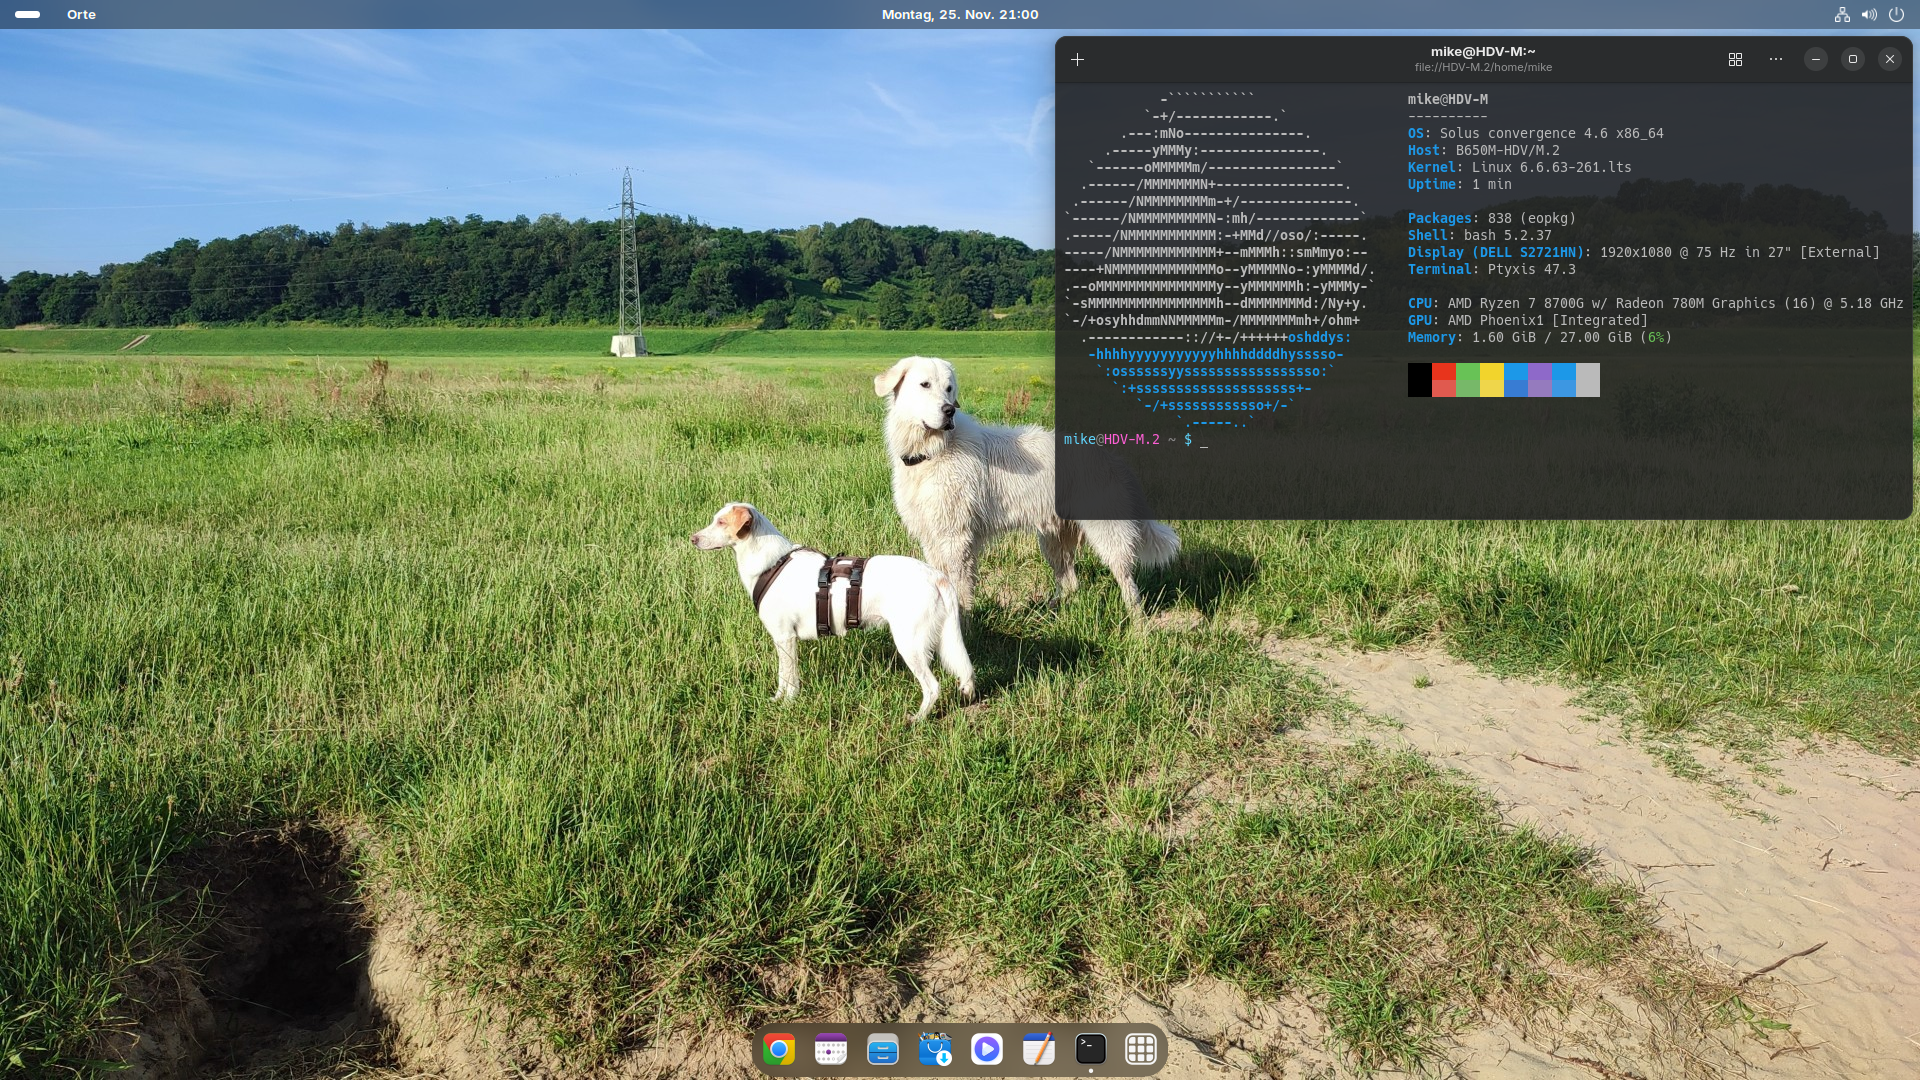The width and height of the screenshot is (1920, 1080).
Task: Click the terminal title mike@HDV-M:~
Action: click(1482, 51)
